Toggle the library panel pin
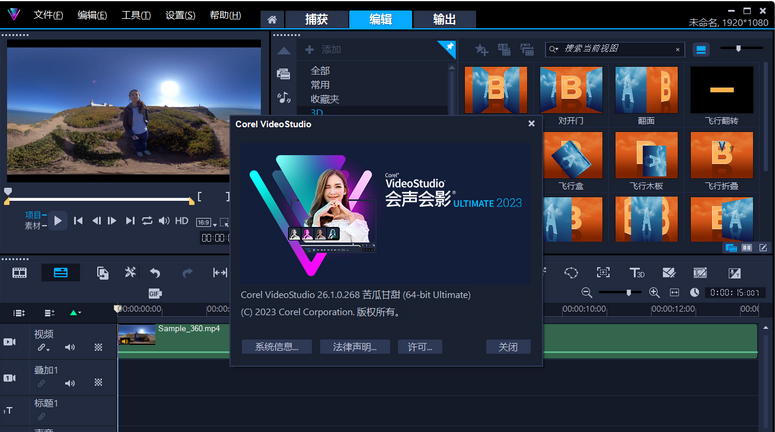Image resolution: width=775 pixels, height=432 pixels. tap(449, 47)
